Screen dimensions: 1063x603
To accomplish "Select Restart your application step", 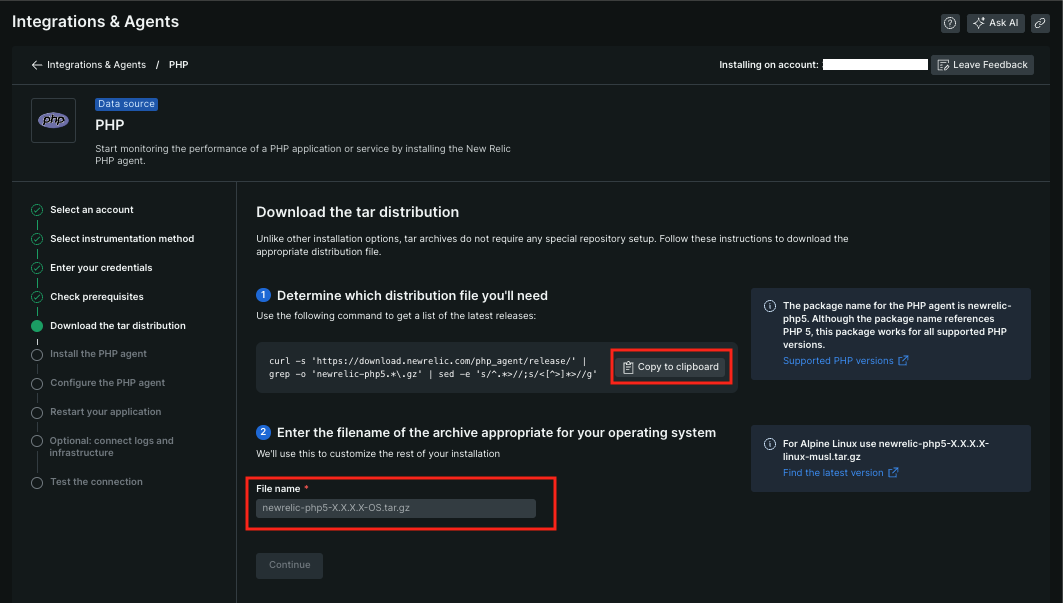I will (x=106, y=412).
